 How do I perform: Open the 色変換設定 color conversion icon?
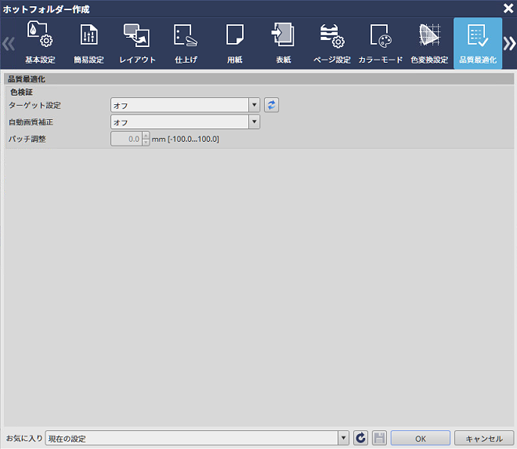pos(429,43)
